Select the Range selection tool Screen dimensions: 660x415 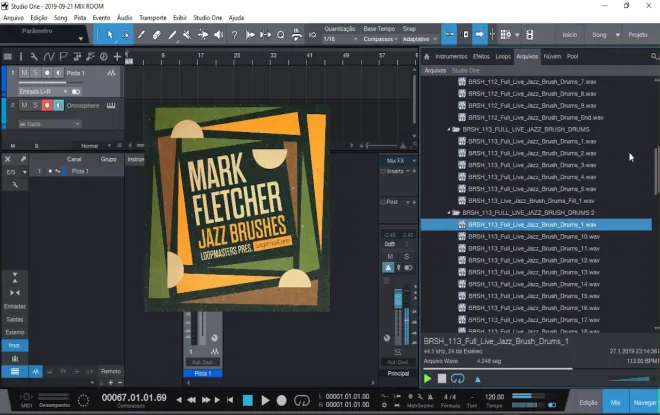tap(125, 35)
